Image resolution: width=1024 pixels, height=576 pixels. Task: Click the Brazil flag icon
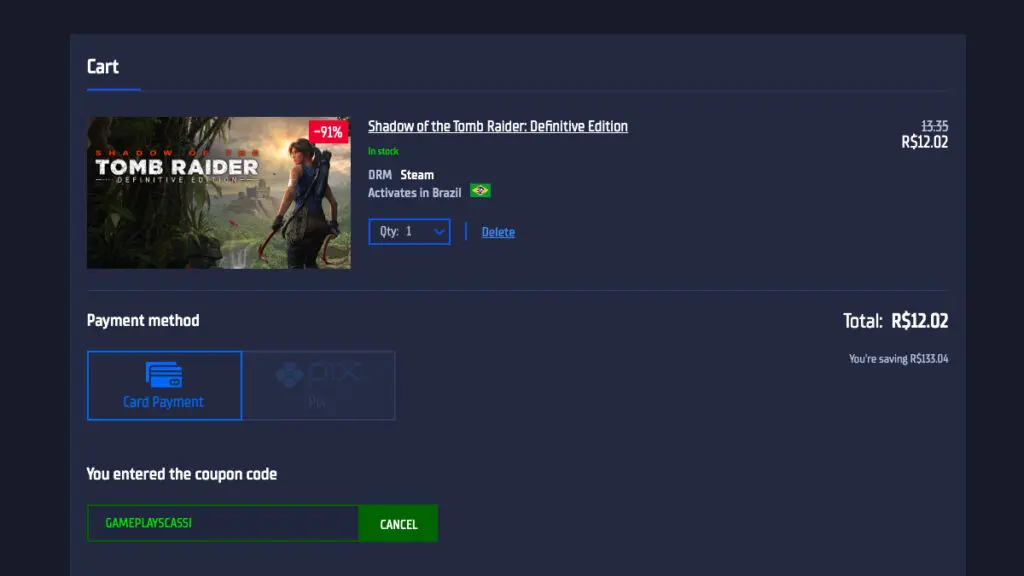tap(480, 191)
